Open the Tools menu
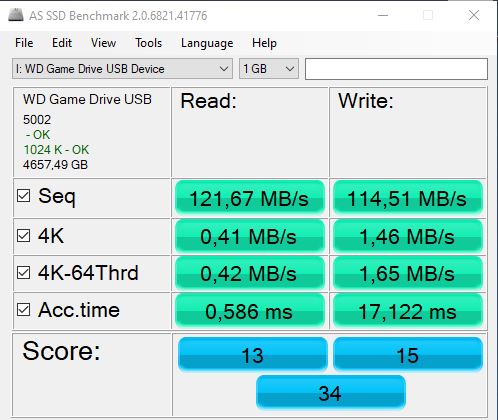Image resolution: width=498 pixels, height=420 pixels. 148,43
